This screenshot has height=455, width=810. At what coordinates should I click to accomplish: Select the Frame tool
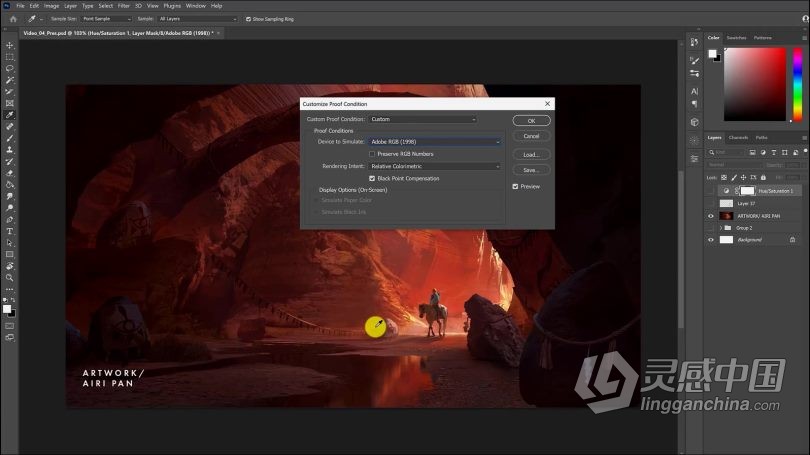9,103
